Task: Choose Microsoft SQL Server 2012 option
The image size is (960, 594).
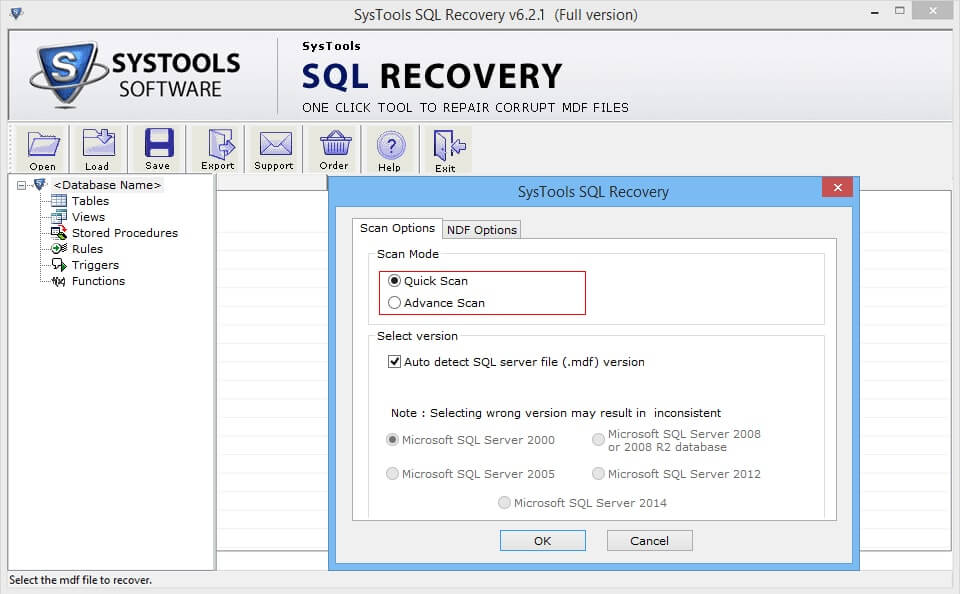Action: point(598,473)
